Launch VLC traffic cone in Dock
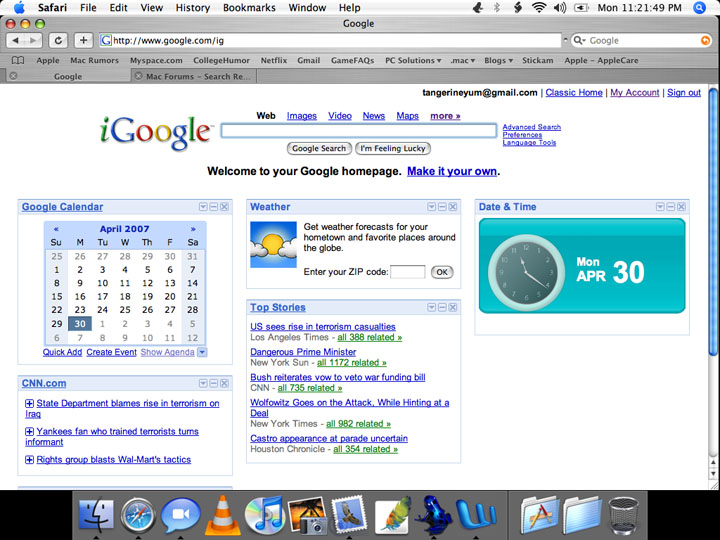The image size is (720, 540). click(223, 514)
